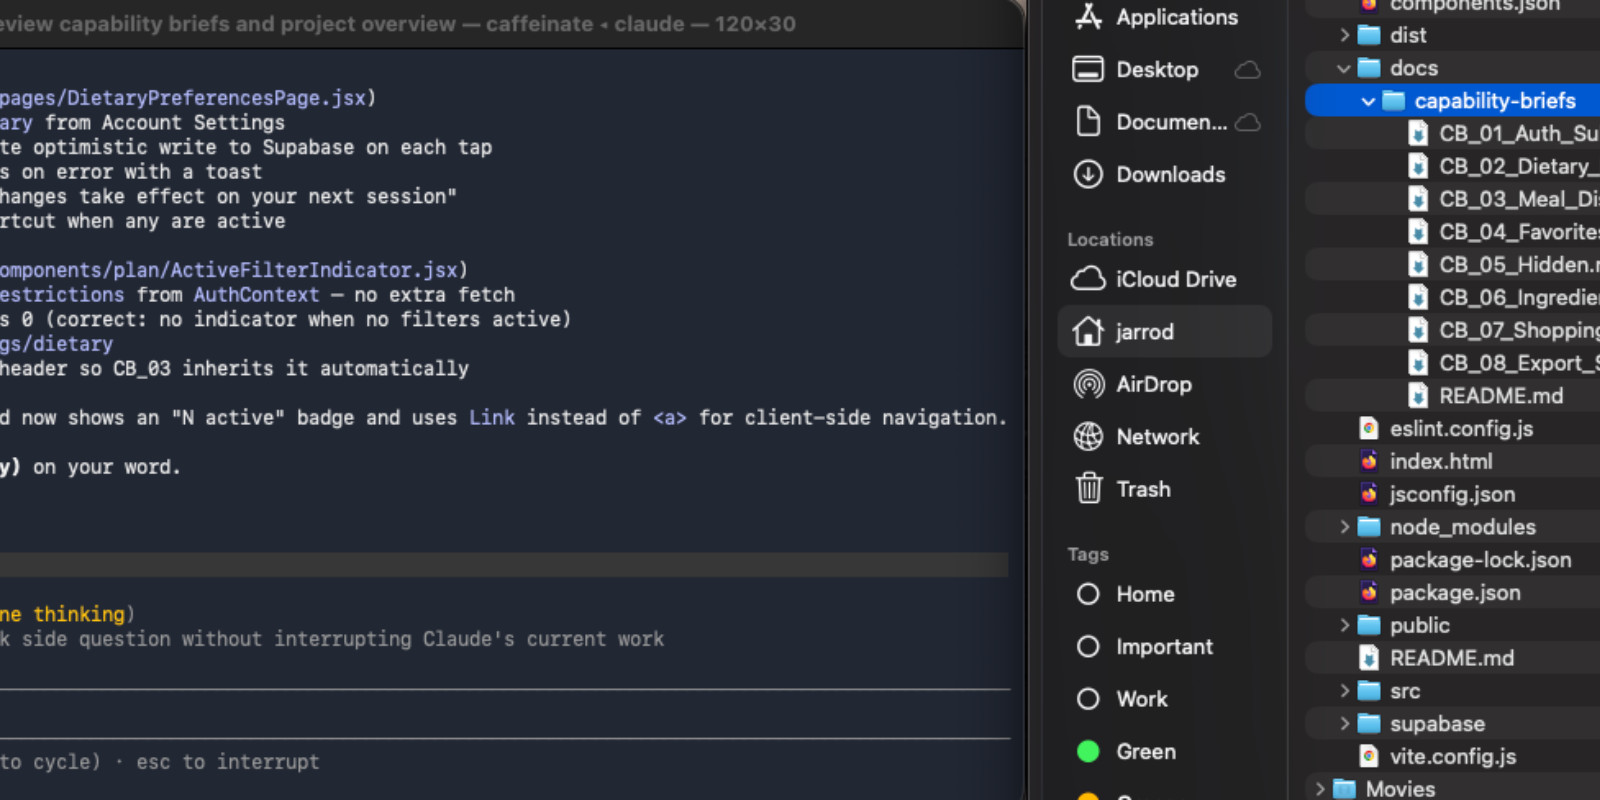This screenshot has width=1600, height=800.
Task: Expand the src folder
Action: click(x=1344, y=691)
